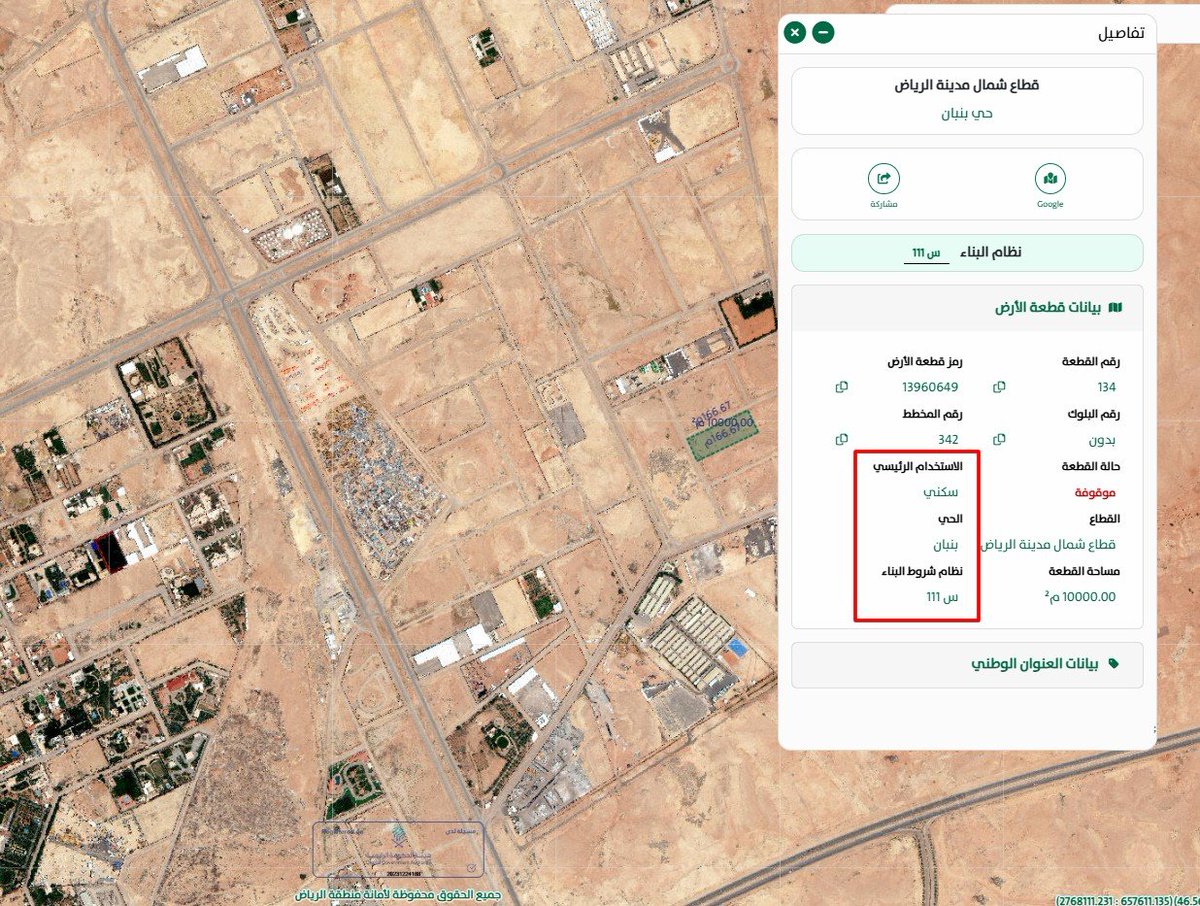1200x906 pixels.
Task: Expand بيانات العنوان الوطني section
Action: [967, 664]
